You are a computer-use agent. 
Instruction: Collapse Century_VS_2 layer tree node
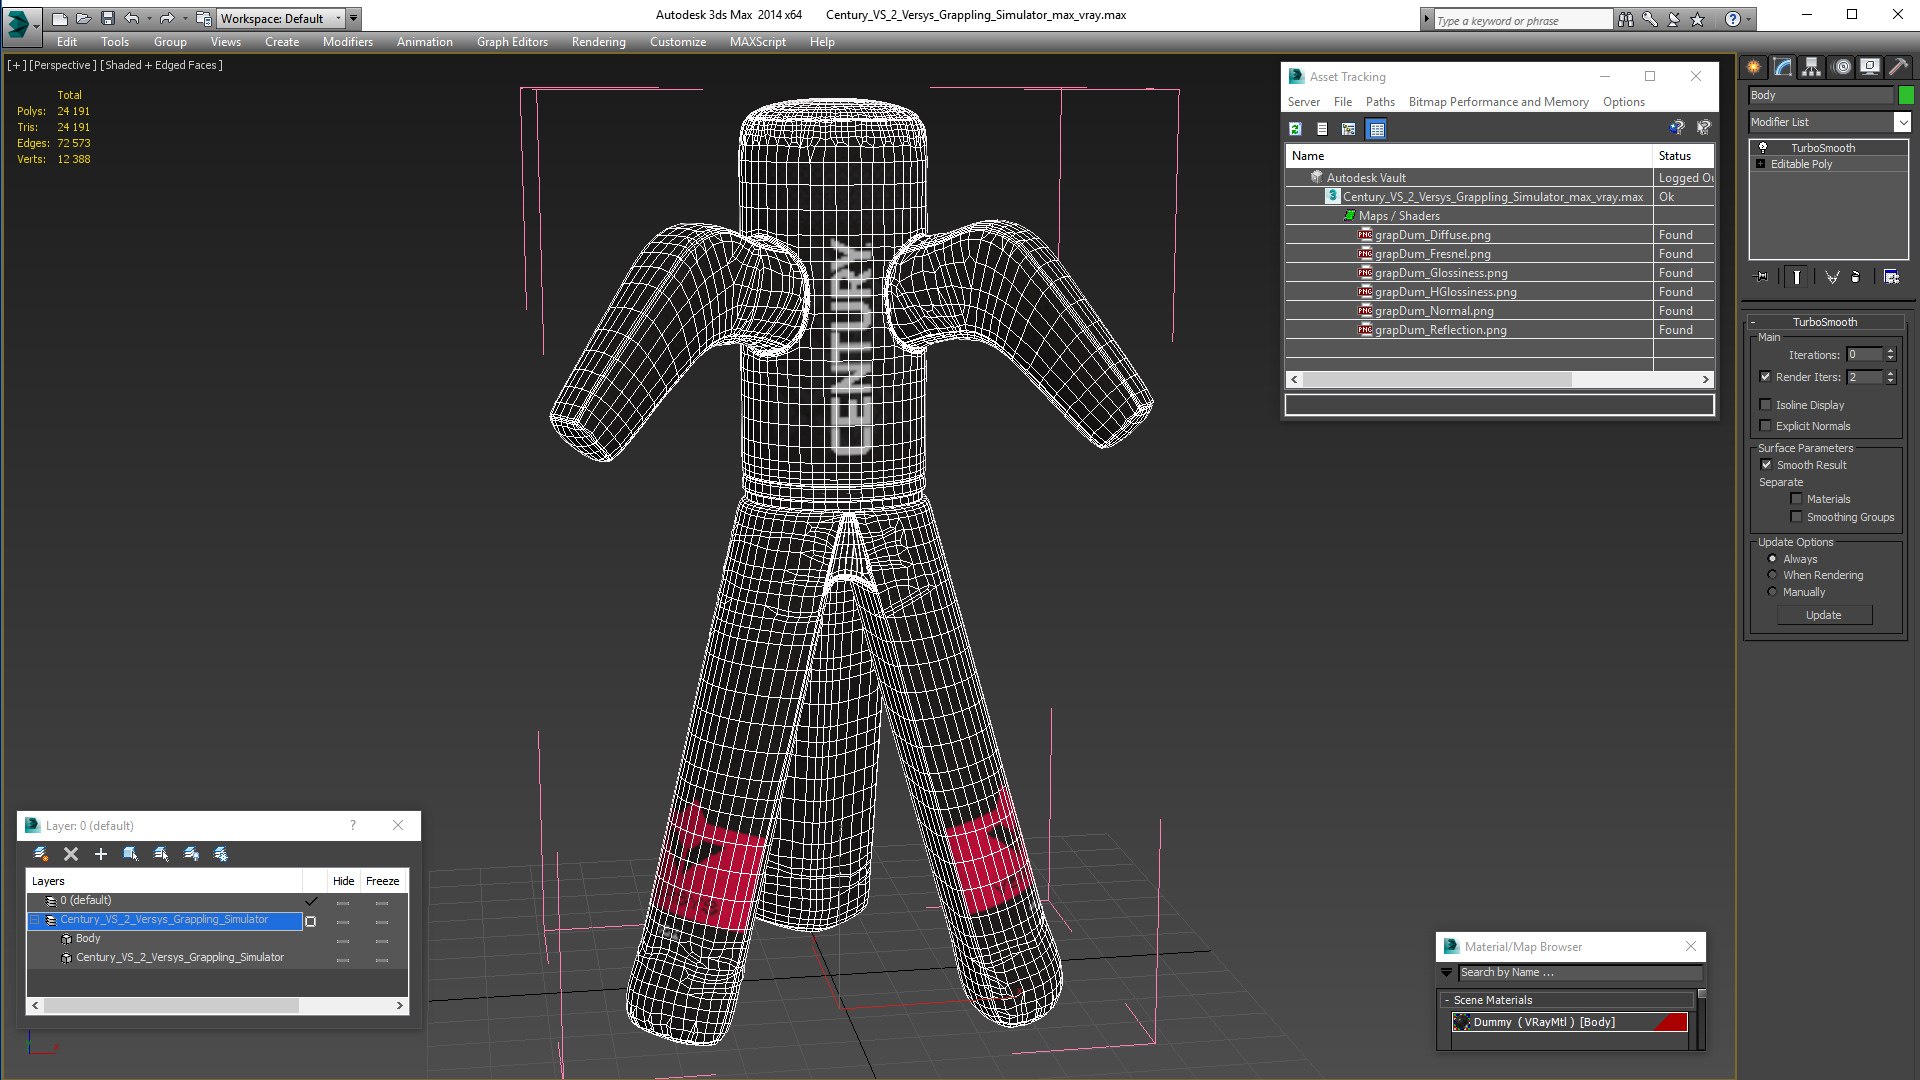point(35,920)
